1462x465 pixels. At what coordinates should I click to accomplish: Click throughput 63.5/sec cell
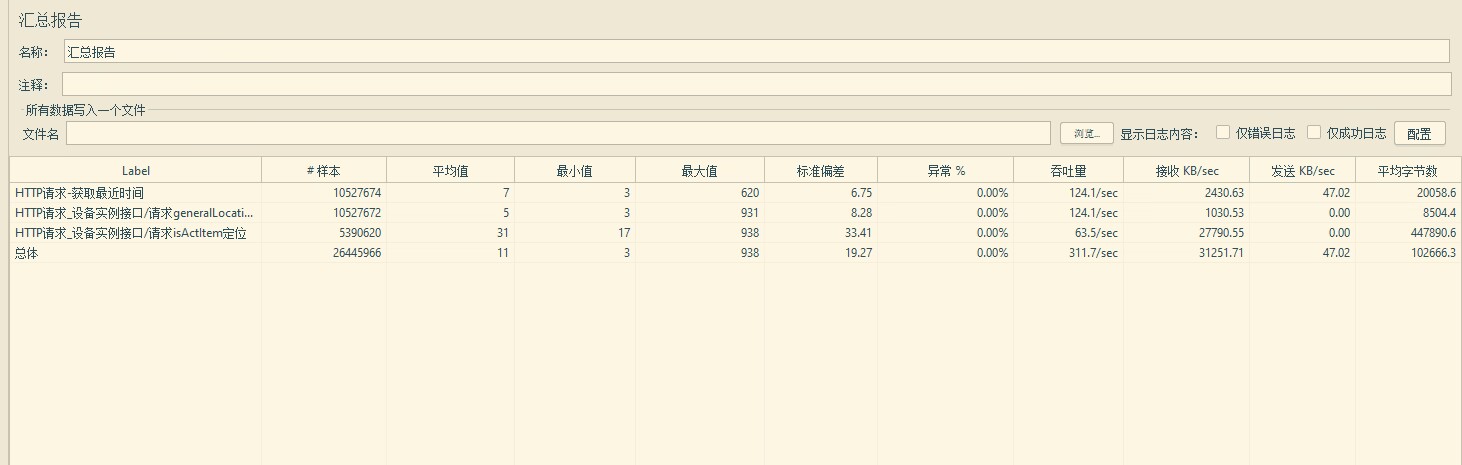point(1094,232)
